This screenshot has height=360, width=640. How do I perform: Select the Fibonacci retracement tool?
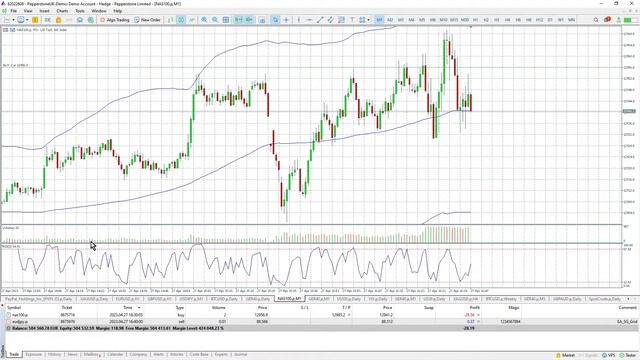coord(341,20)
